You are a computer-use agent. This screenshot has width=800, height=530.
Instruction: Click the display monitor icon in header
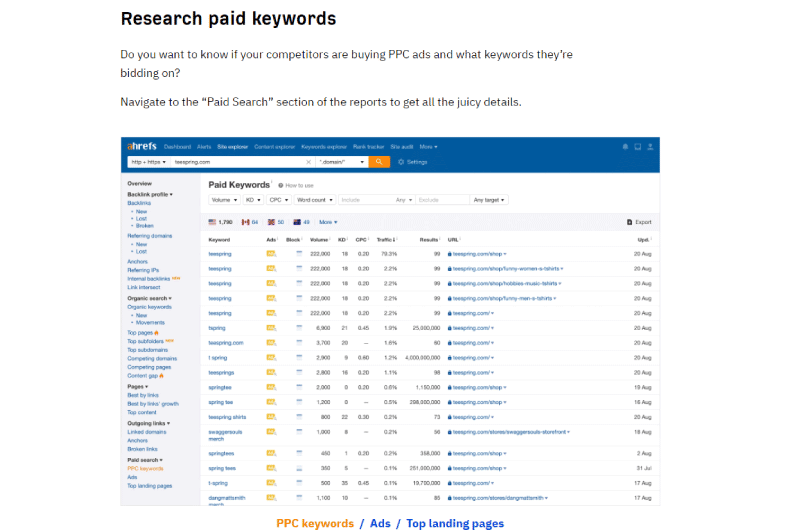638,147
